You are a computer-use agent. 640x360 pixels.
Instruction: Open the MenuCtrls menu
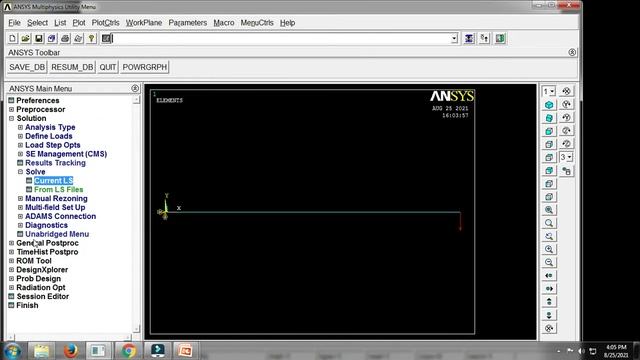click(x=257, y=23)
